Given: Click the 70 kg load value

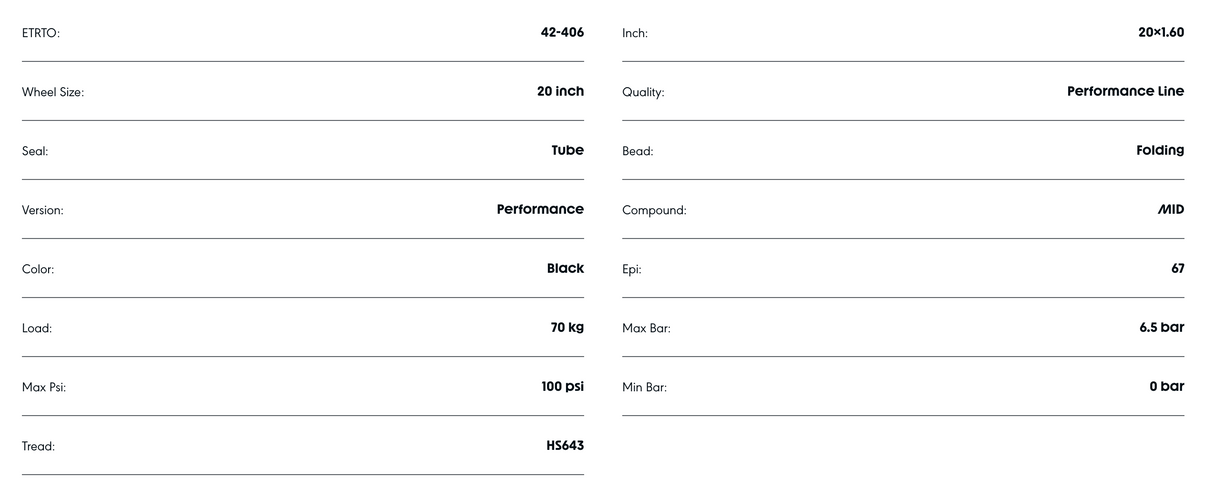Looking at the screenshot, I should tap(567, 327).
